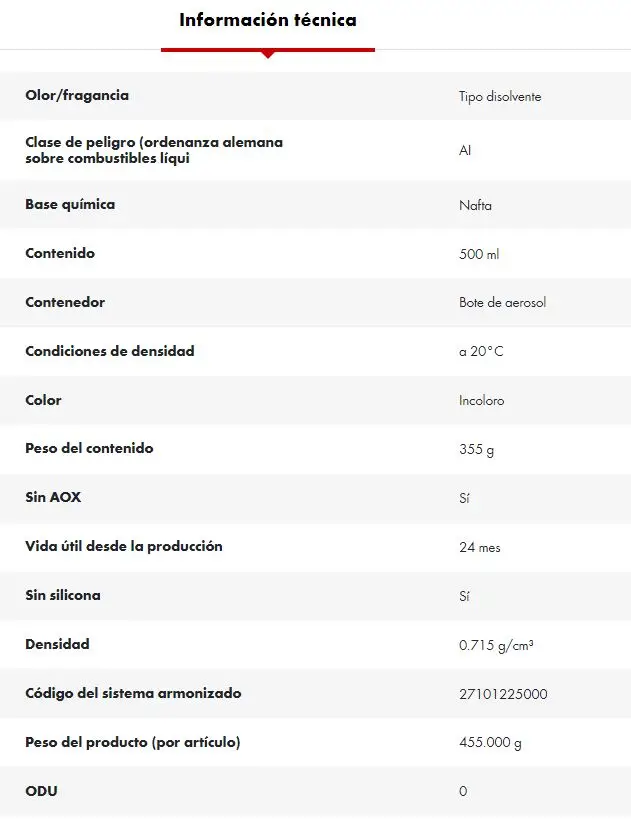Image resolution: width=631 pixels, height=819 pixels.
Task: Click the Sin AOX row label
Action: point(53,498)
